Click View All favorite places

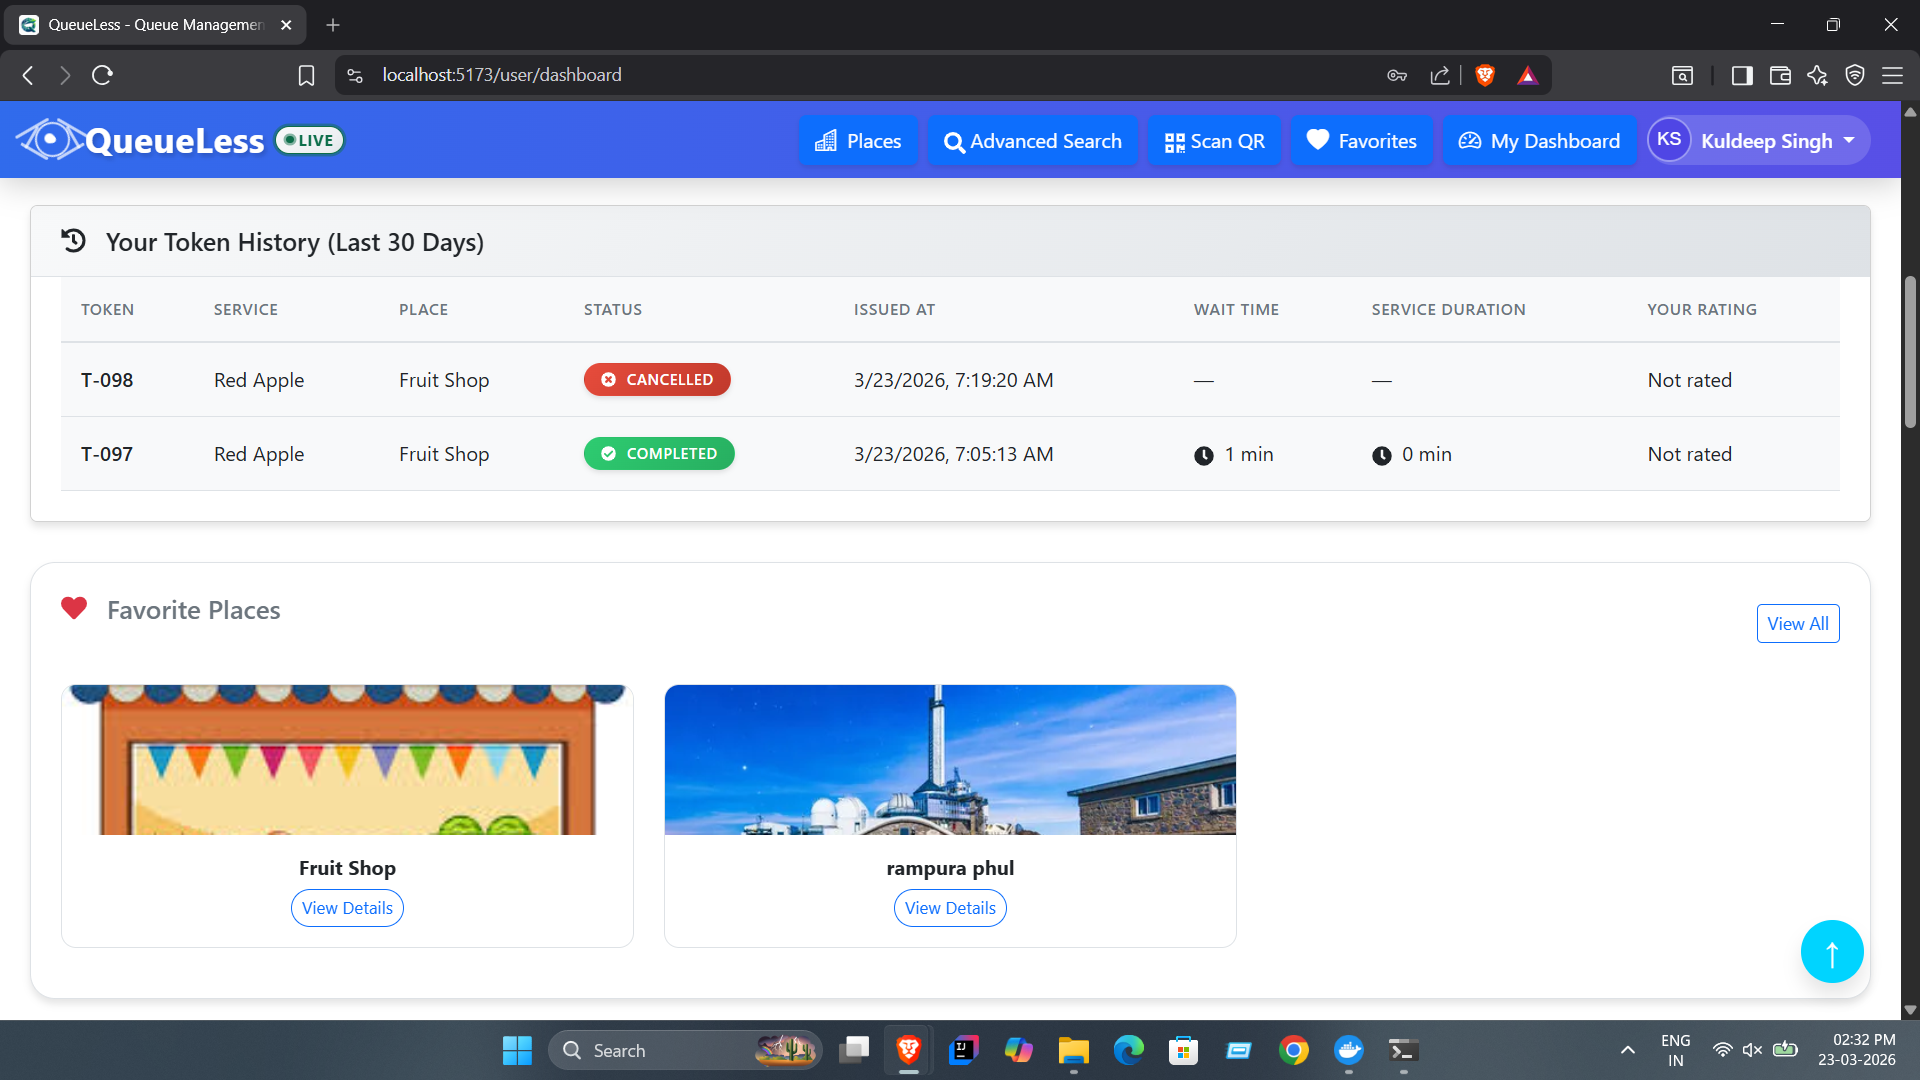click(1798, 624)
